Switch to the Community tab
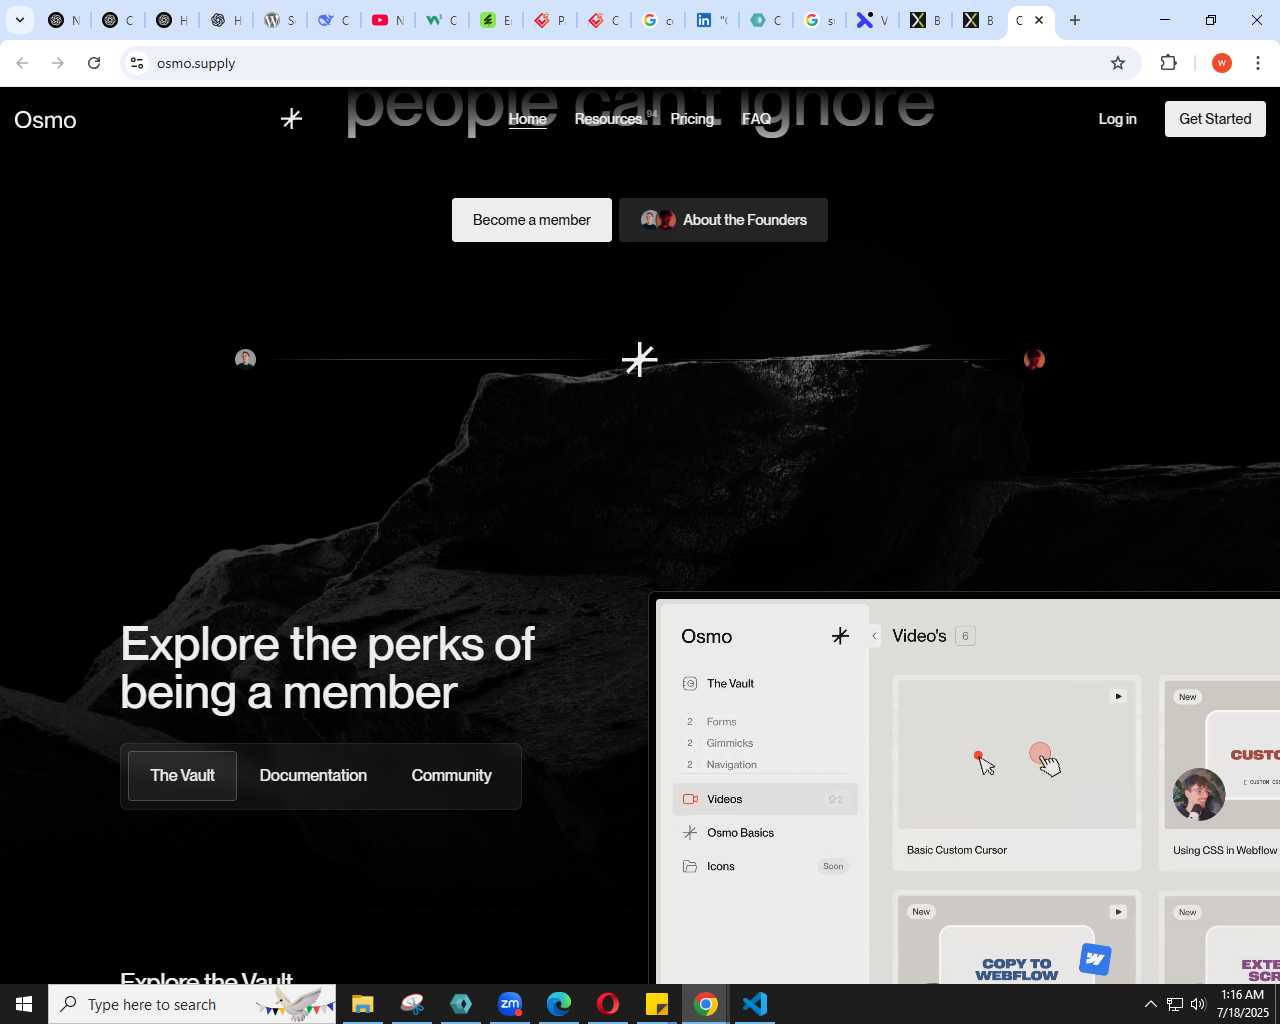 (451, 776)
